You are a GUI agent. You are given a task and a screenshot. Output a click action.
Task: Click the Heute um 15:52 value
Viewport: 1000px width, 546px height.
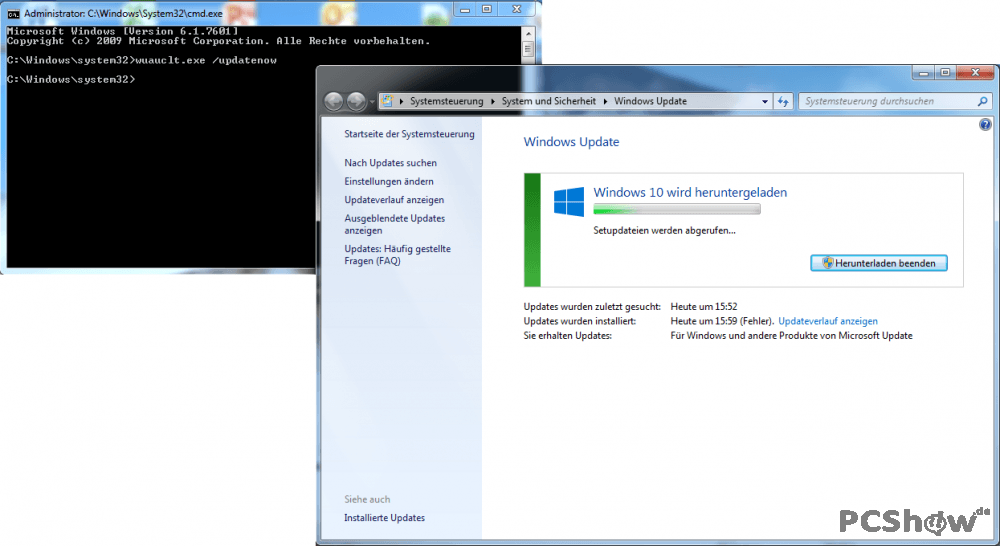coord(704,306)
